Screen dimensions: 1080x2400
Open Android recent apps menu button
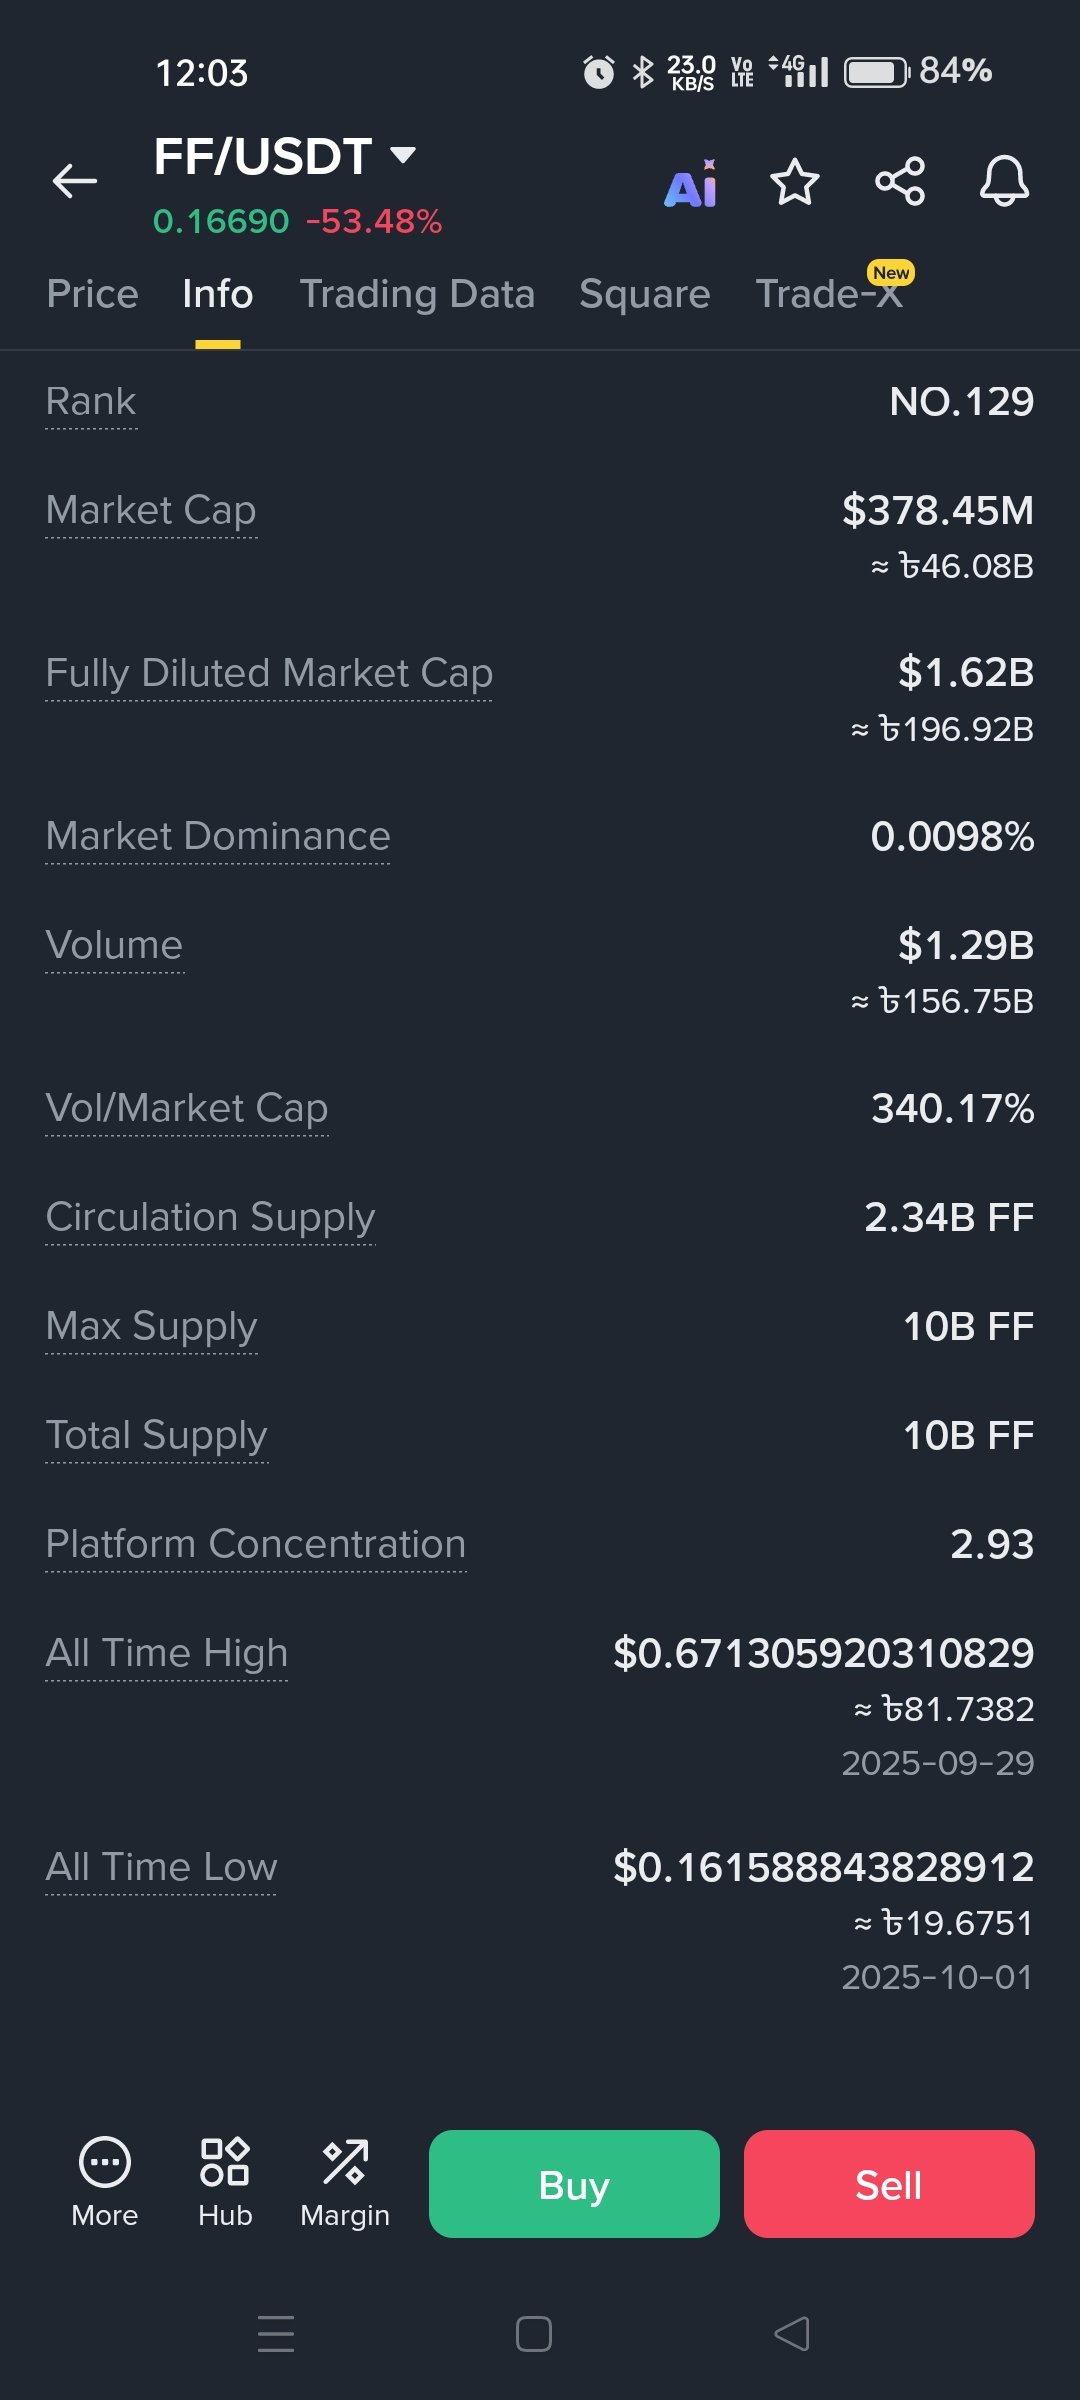tap(276, 2334)
